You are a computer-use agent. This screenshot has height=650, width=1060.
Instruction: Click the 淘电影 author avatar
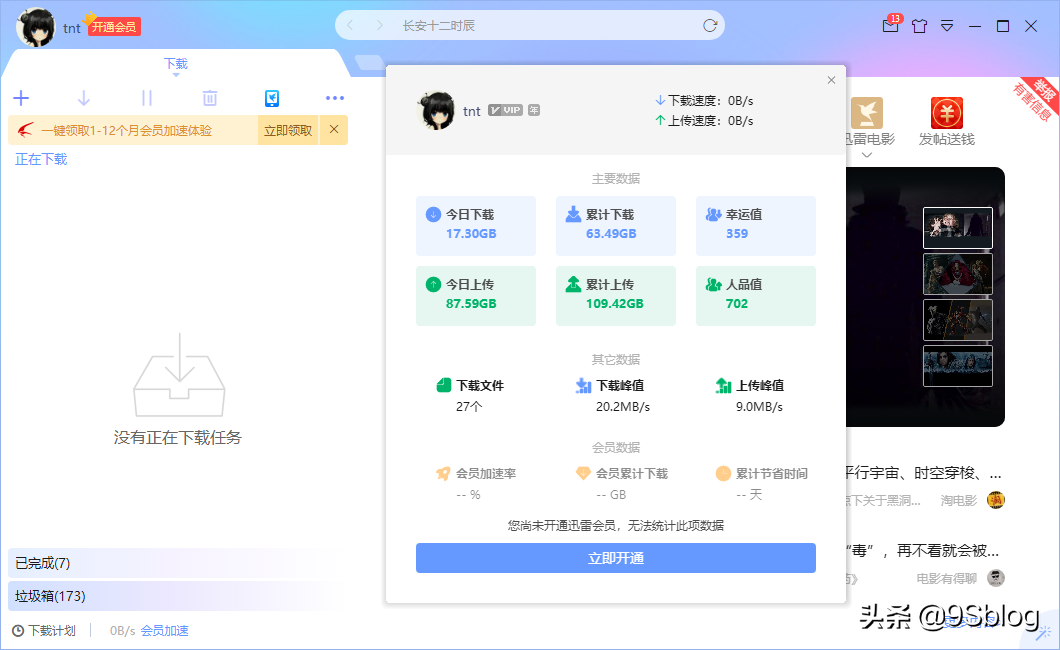pyautogui.click(x=996, y=500)
